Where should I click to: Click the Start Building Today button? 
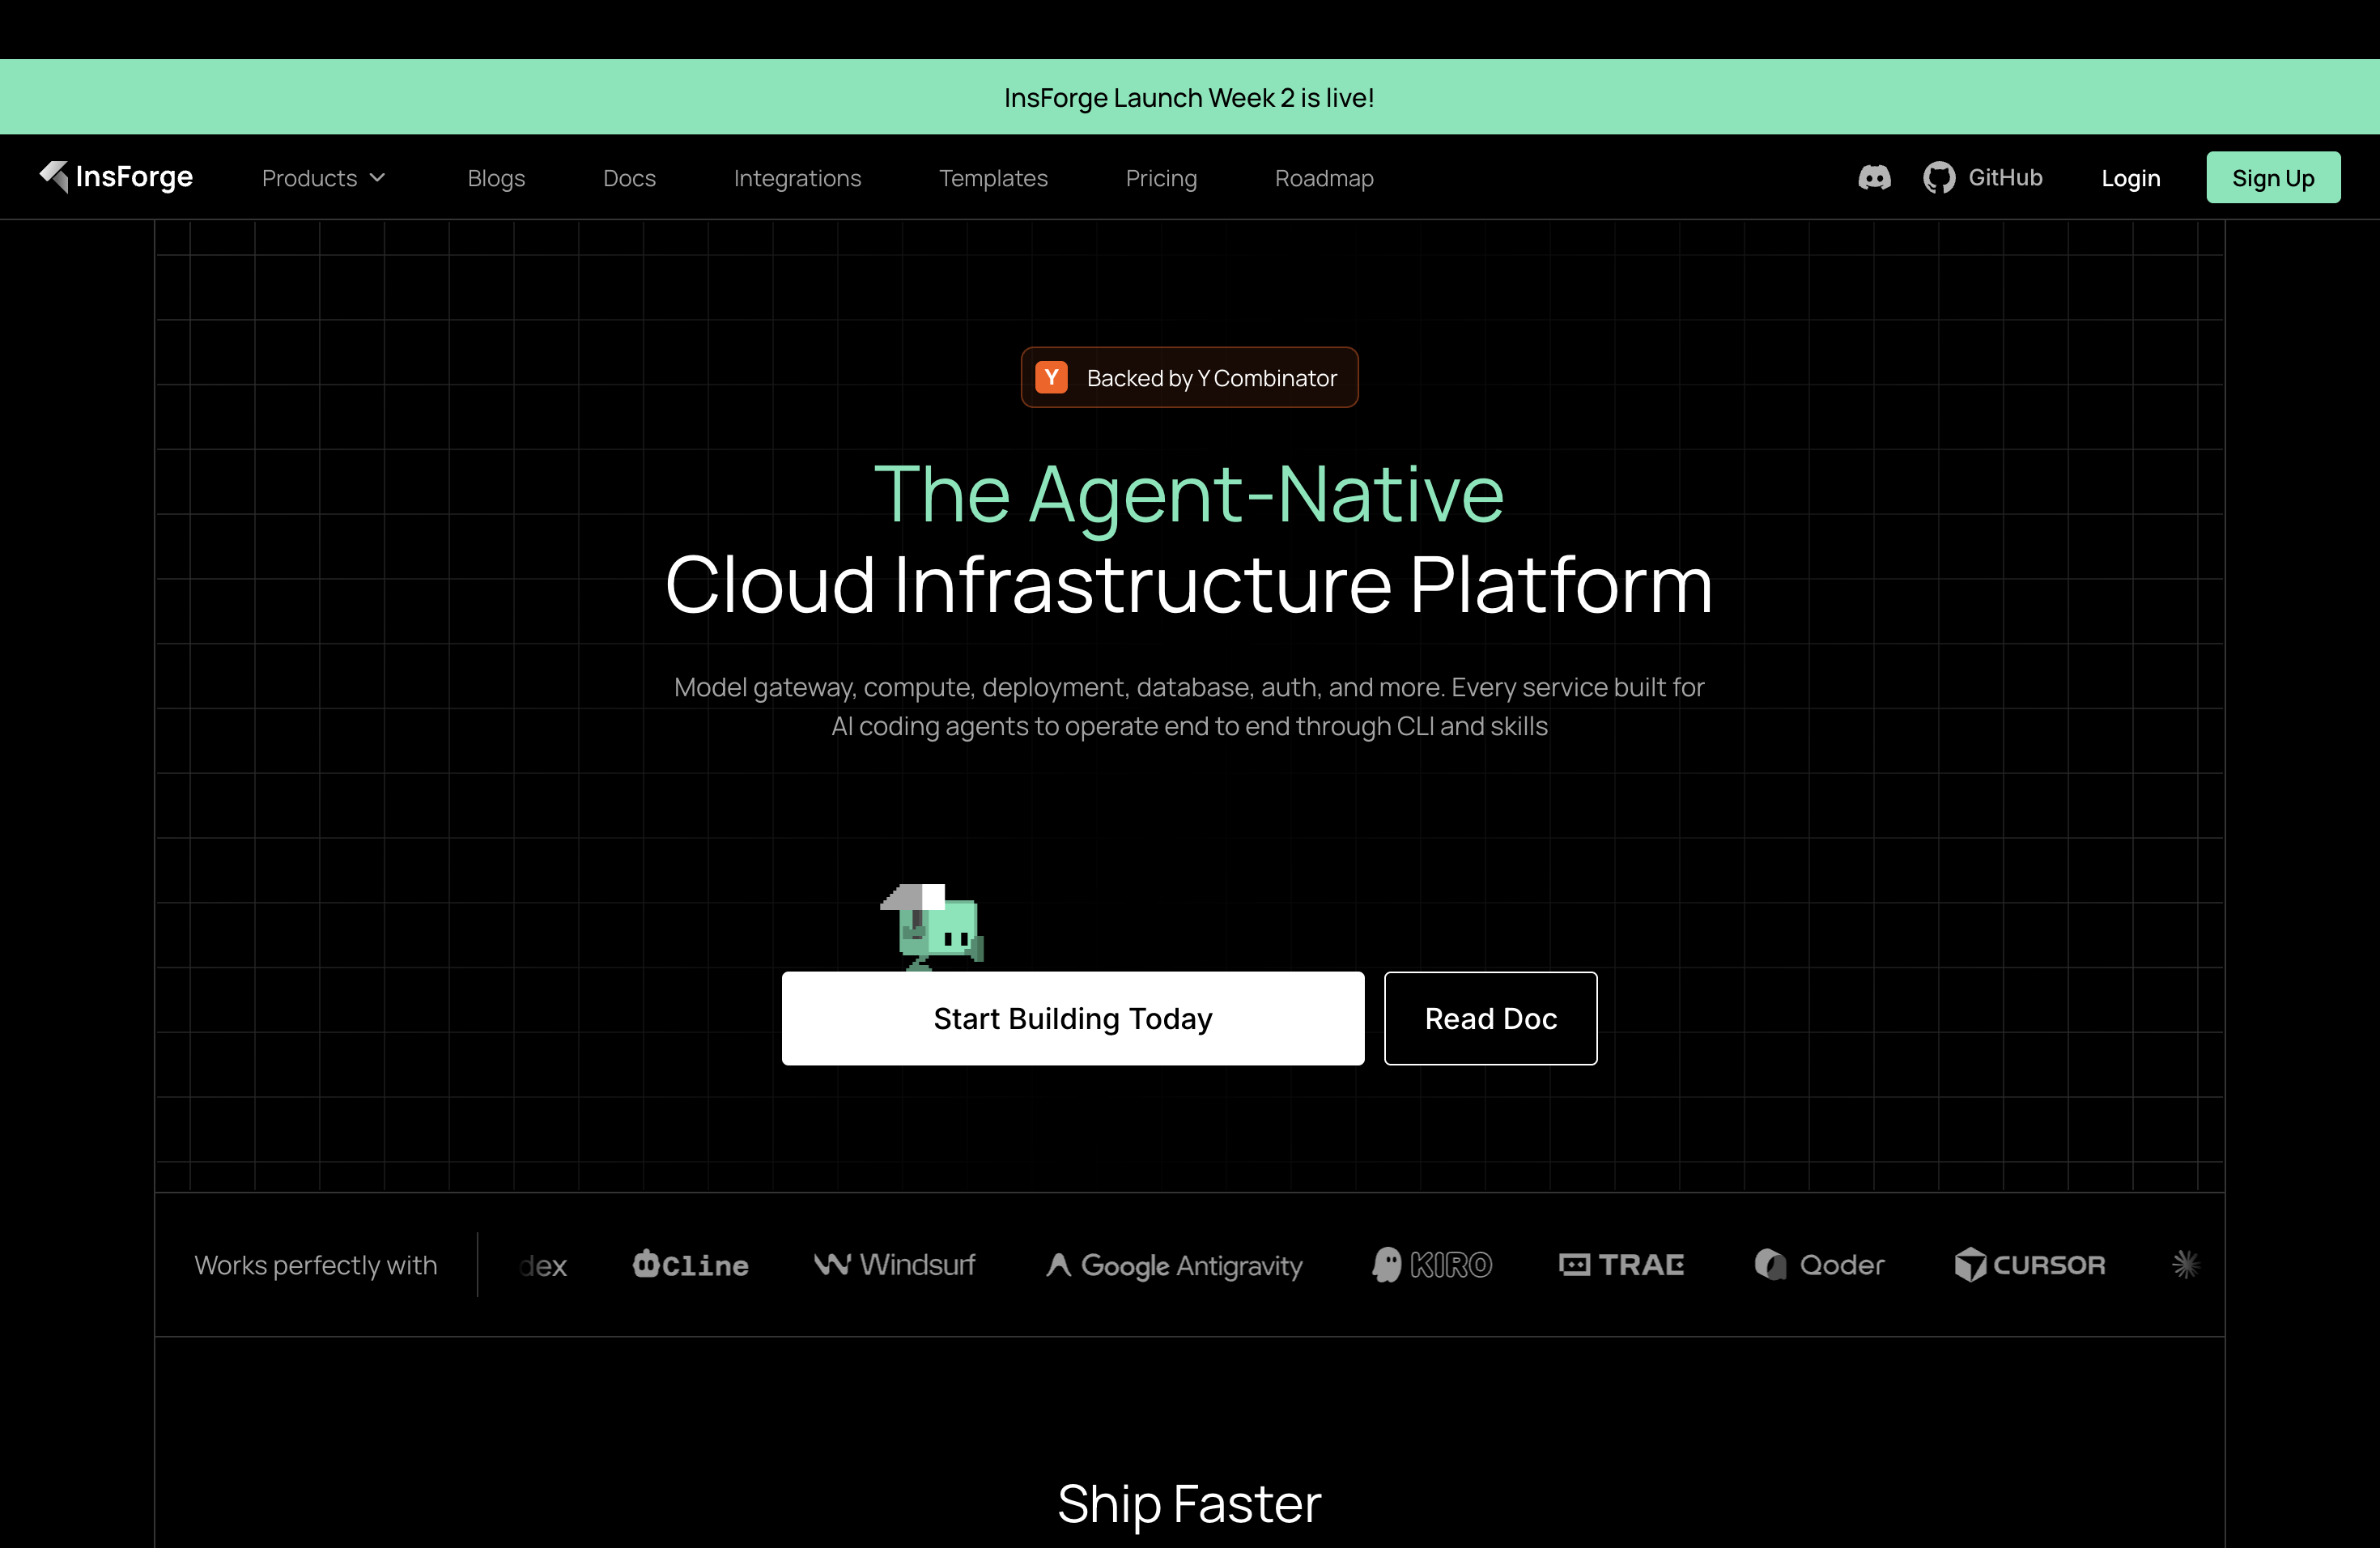pos(1073,1018)
